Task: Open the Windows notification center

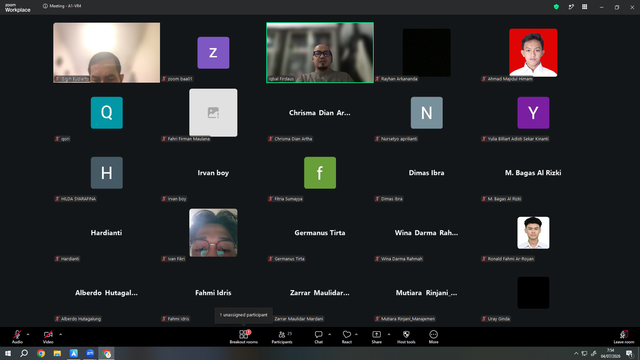Action: click(x=629, y=353)
